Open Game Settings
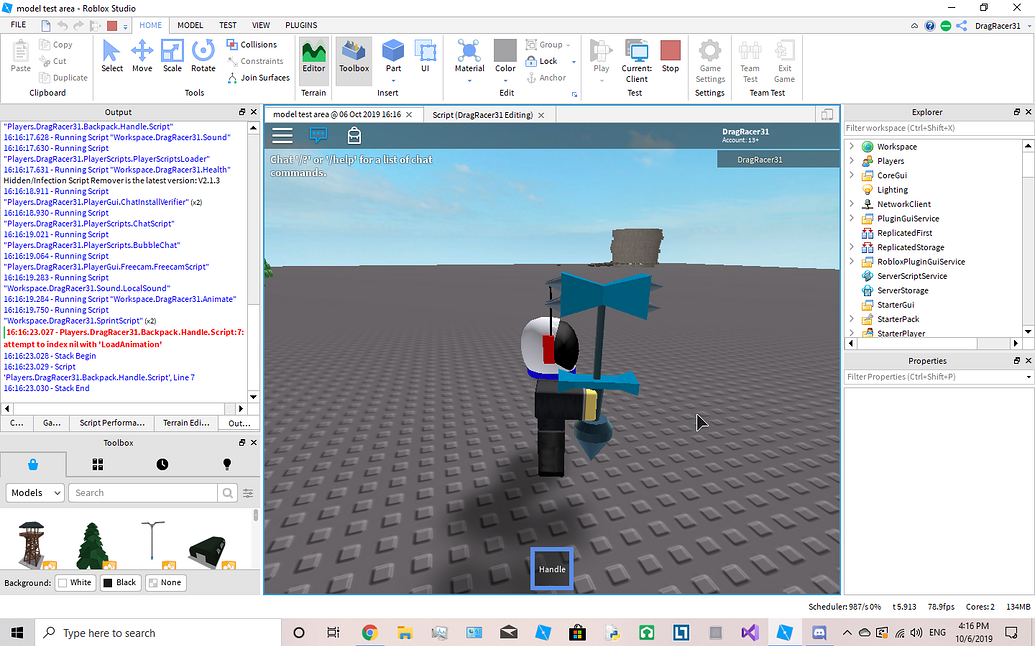 click(710, 61)
